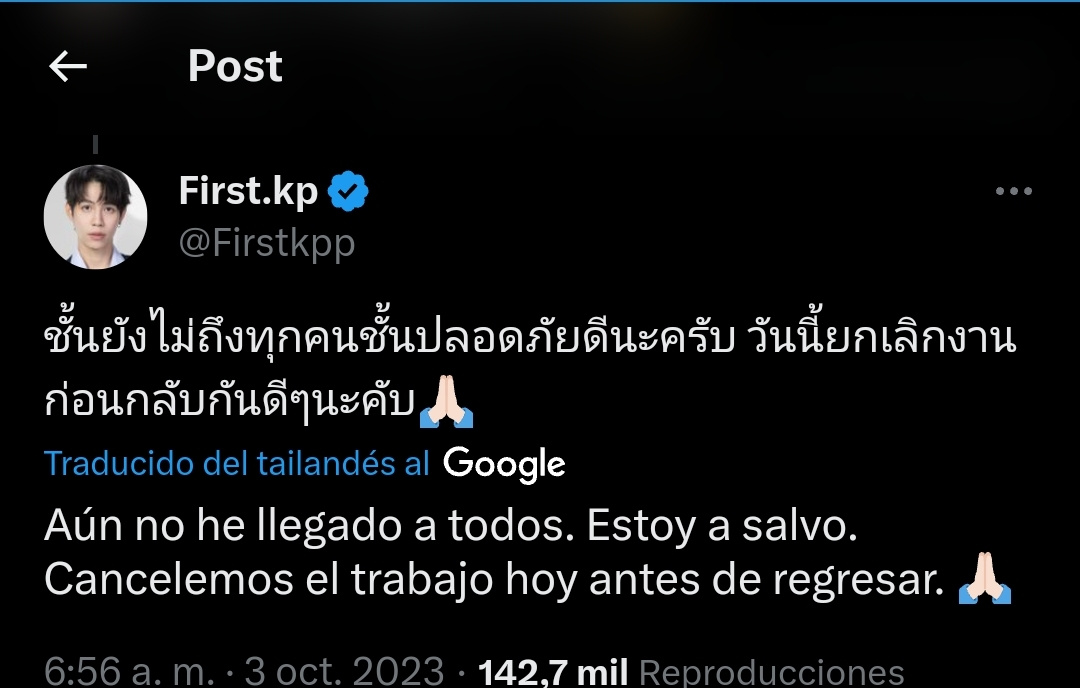
Task: Open the First.kp display name link
Action: [x=248, y=191]
